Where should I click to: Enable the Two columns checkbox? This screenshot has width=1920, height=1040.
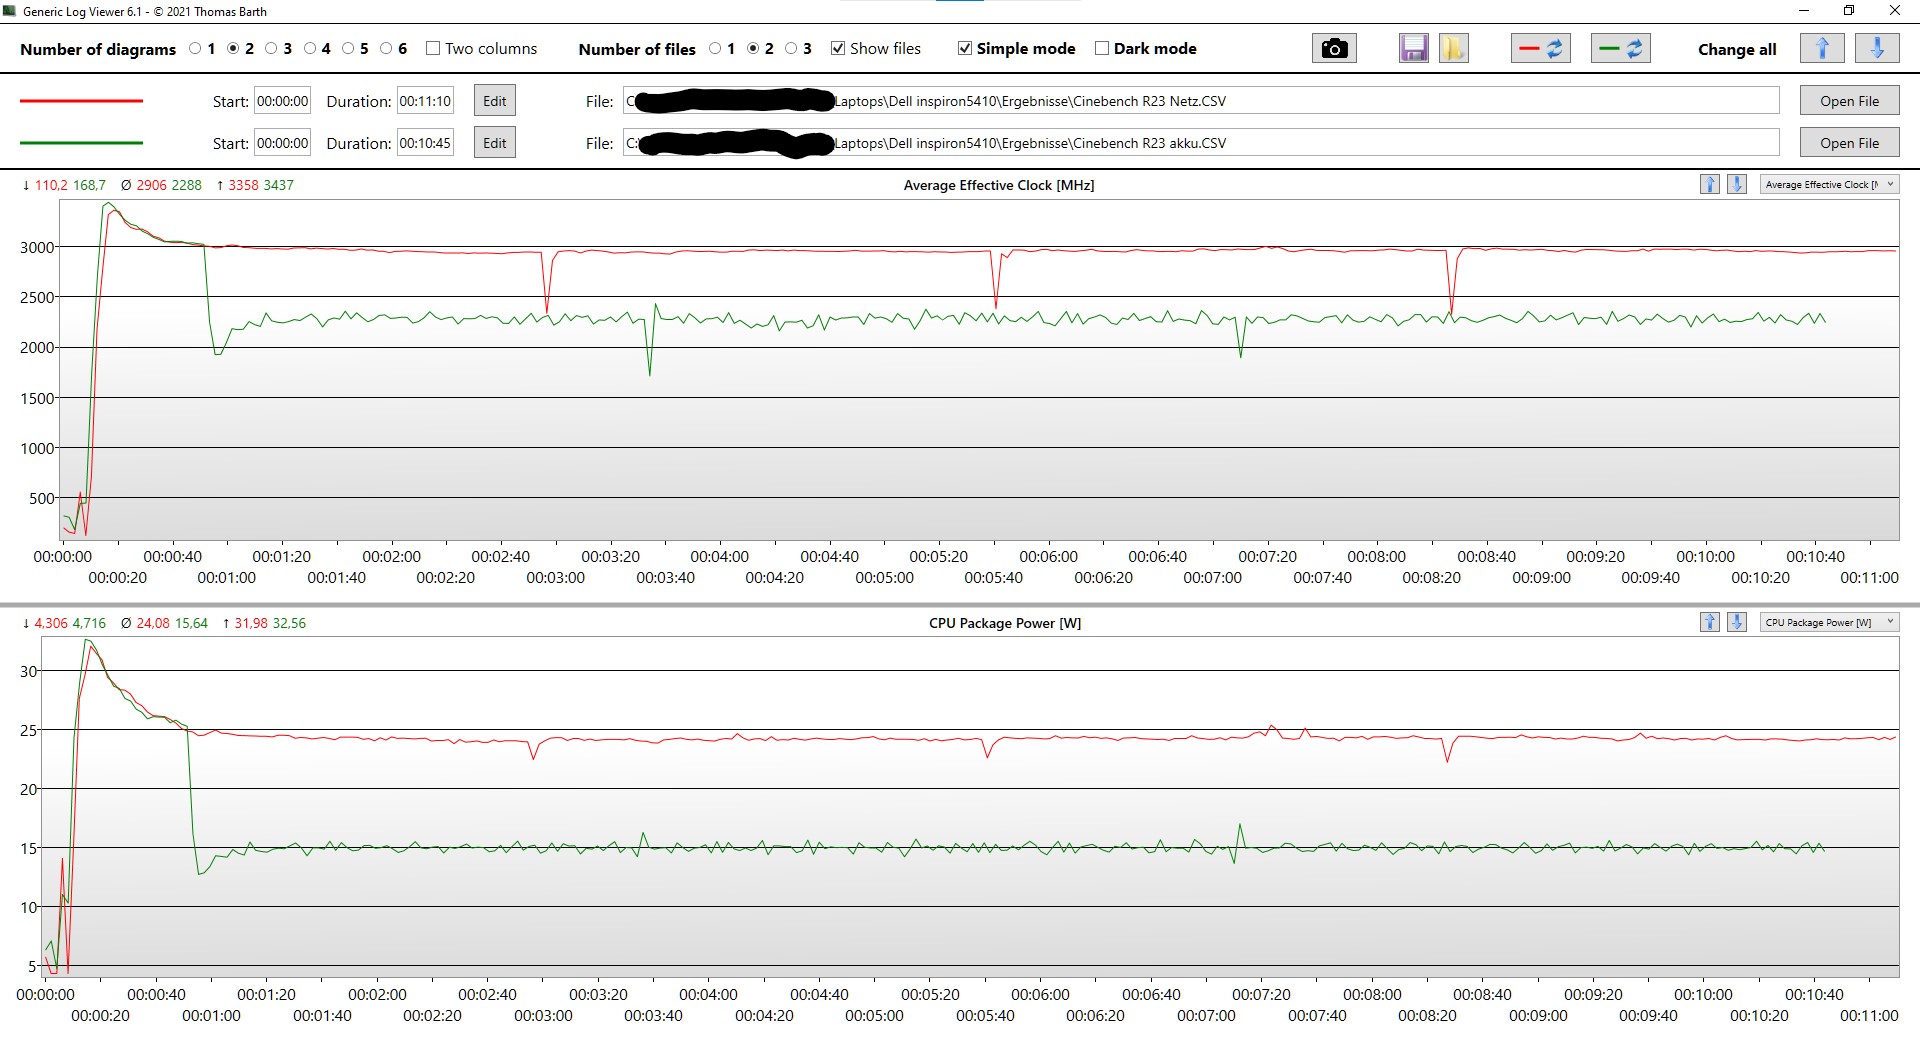433,49
